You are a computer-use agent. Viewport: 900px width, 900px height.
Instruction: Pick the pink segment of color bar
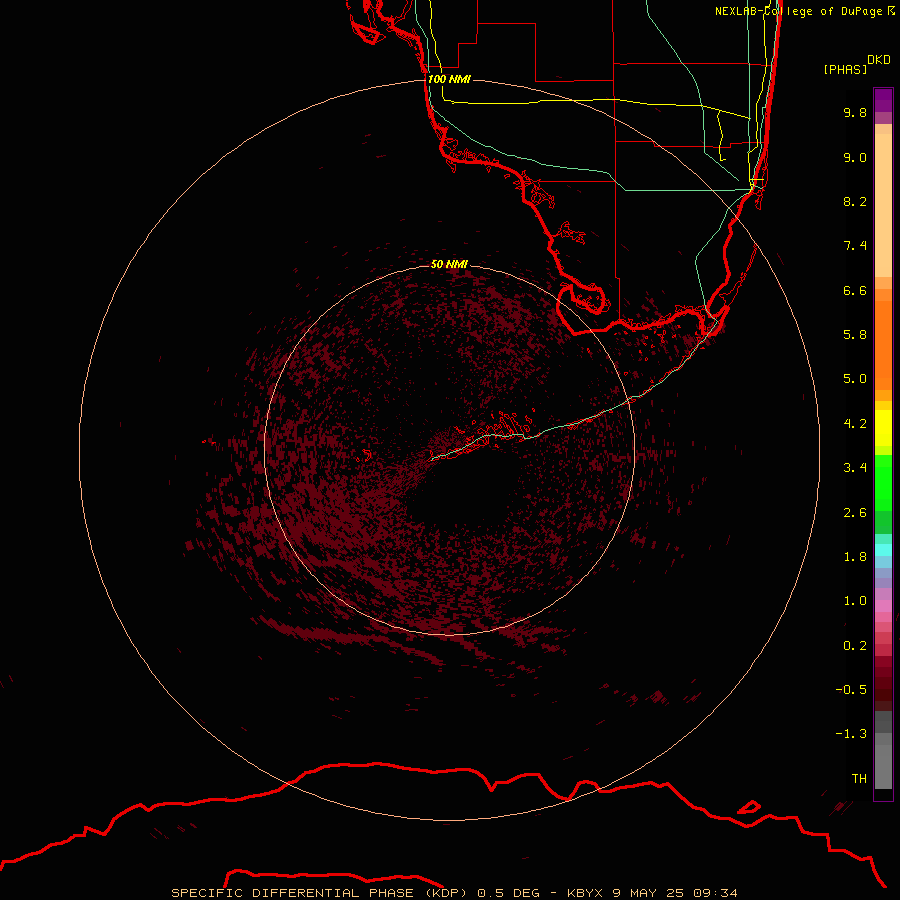883,606
